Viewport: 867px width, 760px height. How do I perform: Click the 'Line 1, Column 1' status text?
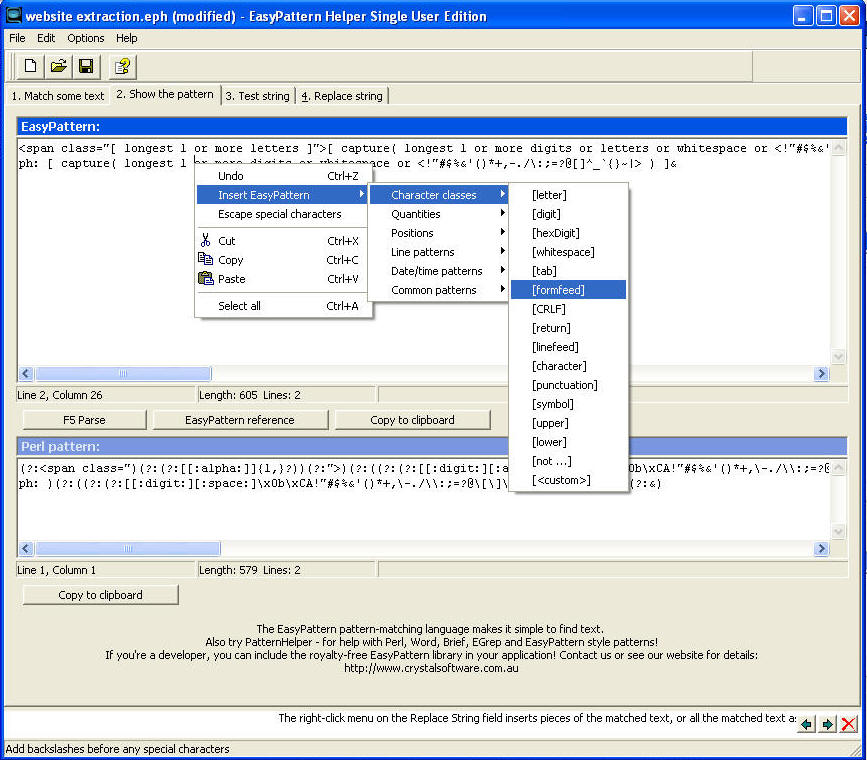tap(56, 570)
